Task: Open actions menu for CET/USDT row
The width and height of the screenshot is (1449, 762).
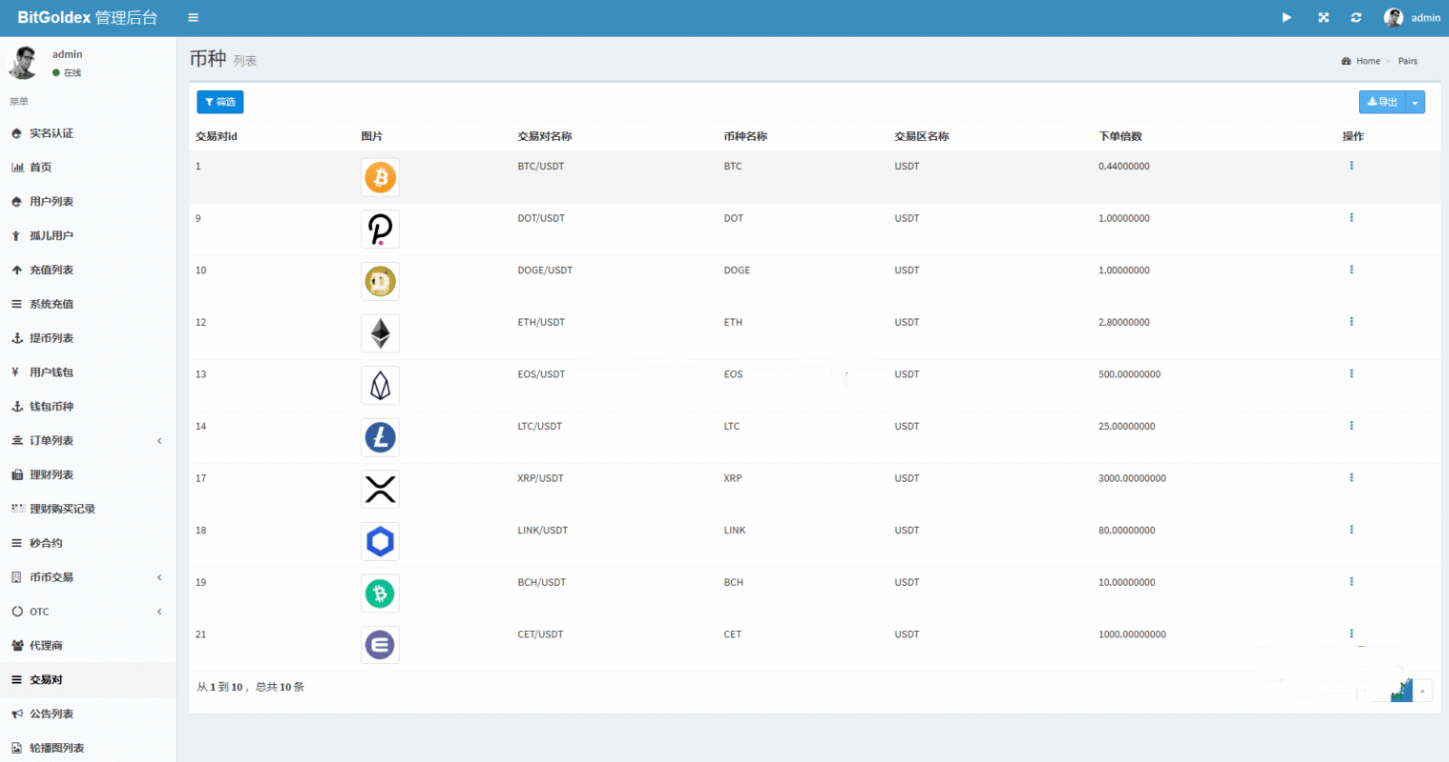Action: pyautogui.click(x=1351, y=634)
